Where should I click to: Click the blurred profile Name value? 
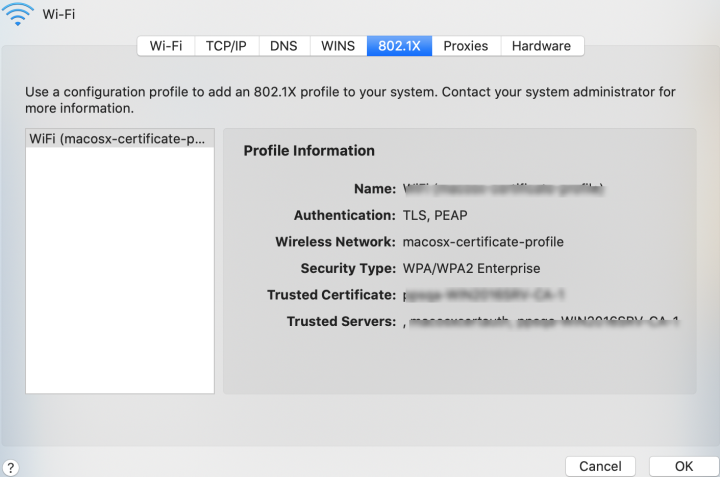pyautogui.click(x=503, y=188)
